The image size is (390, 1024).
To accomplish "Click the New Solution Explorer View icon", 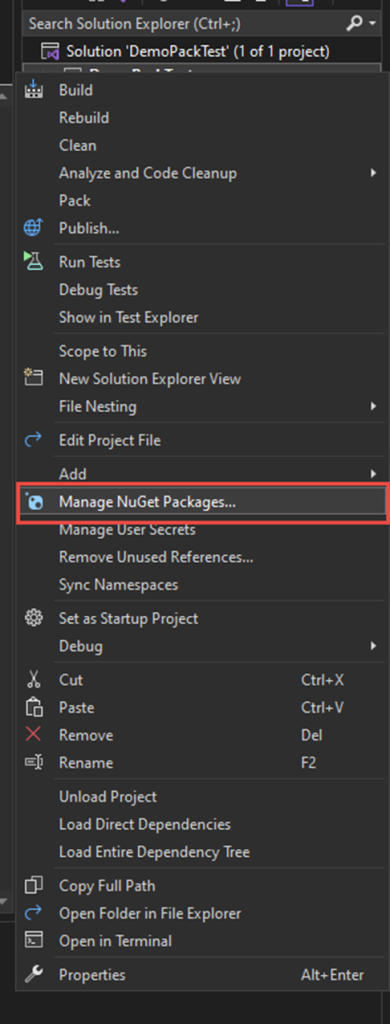I will [33, 378].
